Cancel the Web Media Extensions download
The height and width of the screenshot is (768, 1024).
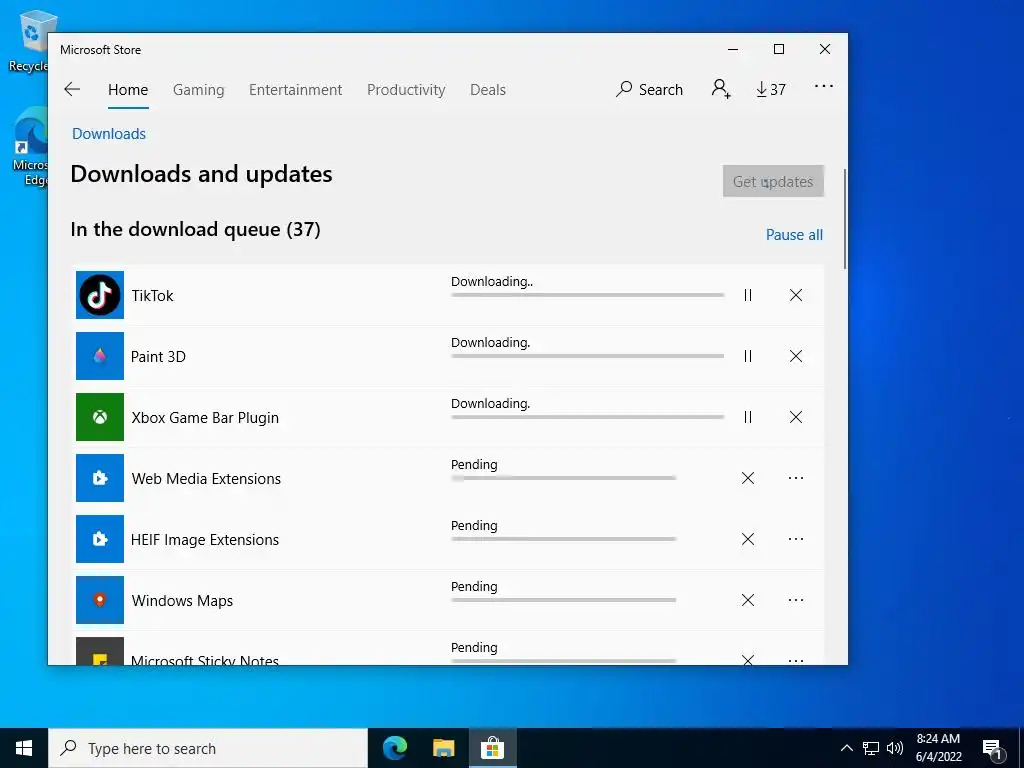point(748,478)
